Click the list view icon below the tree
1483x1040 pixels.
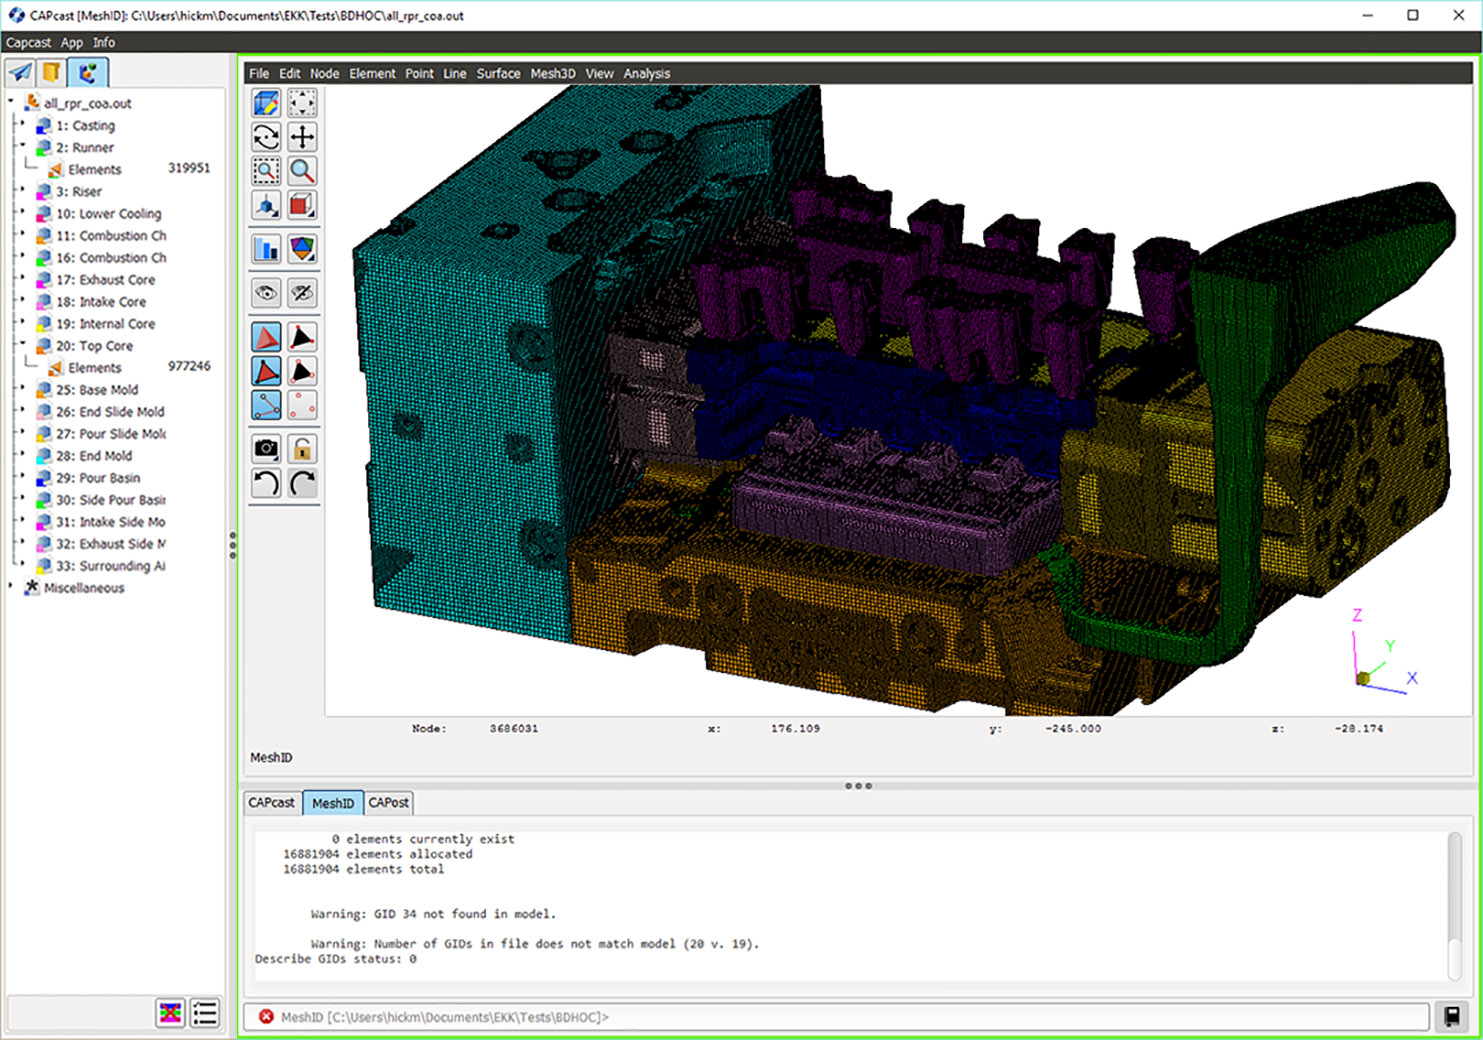[205, 1013]
